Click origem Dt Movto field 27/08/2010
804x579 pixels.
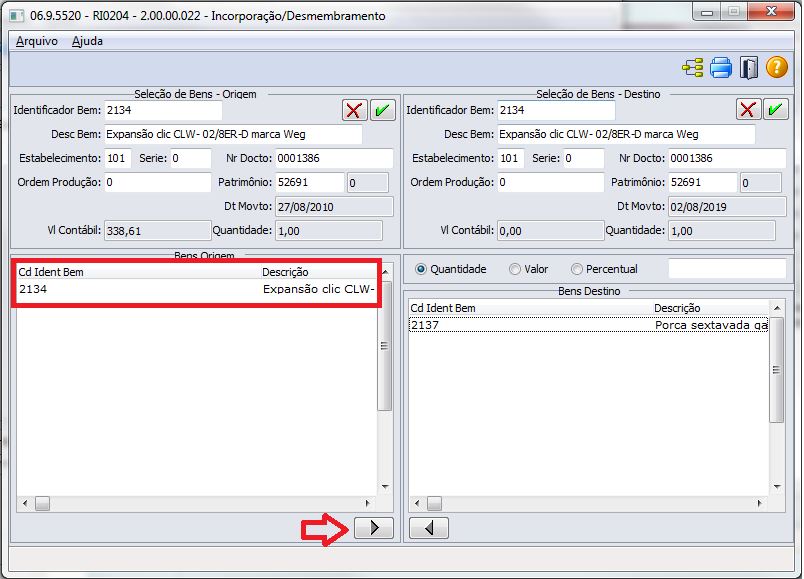(334, 207)
